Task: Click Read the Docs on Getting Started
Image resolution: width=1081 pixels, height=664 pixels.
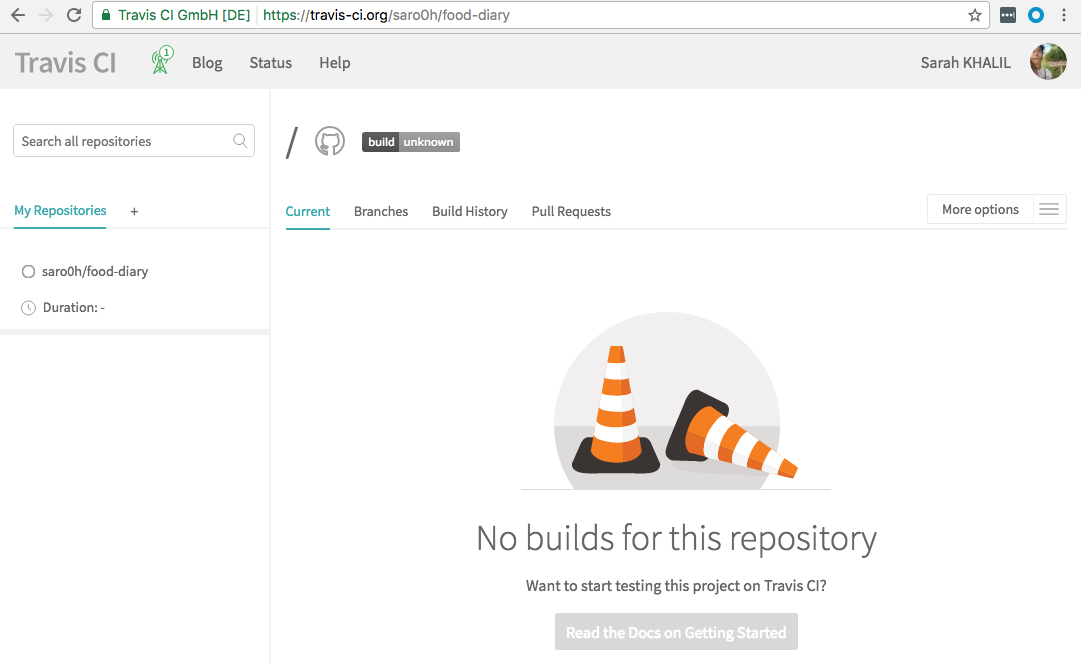Action: click(x=676, y=632)
